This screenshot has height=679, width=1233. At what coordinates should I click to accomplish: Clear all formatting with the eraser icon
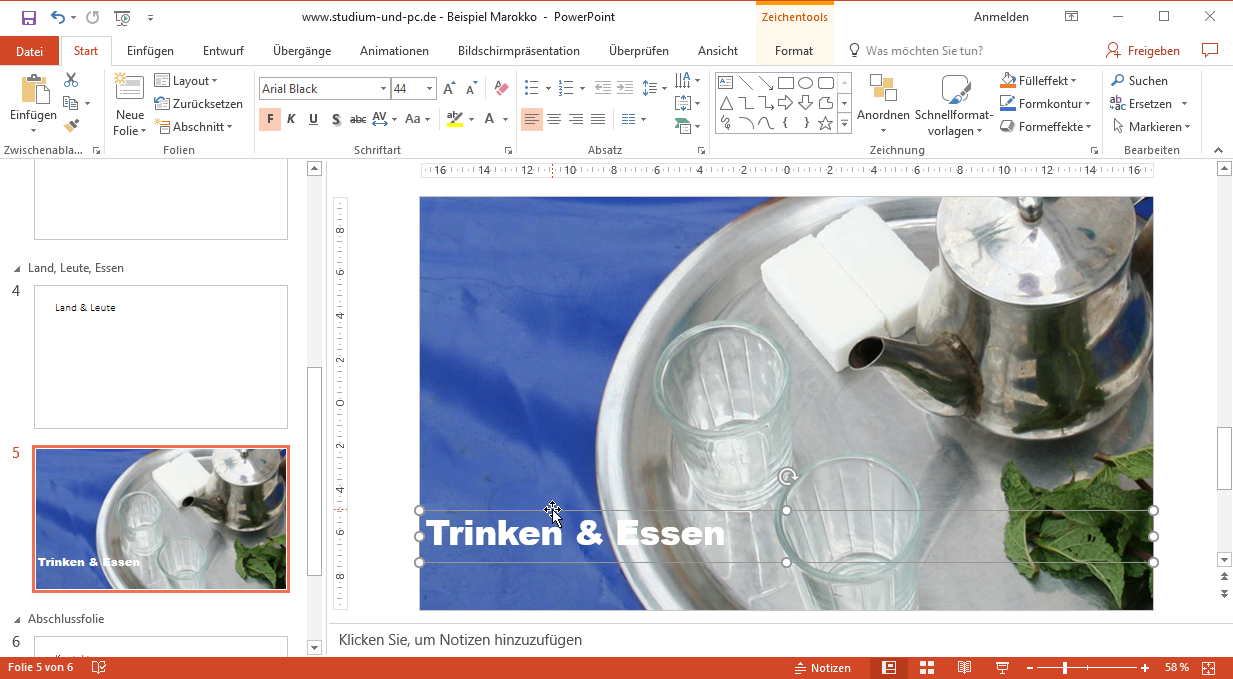tap(502, 89)
